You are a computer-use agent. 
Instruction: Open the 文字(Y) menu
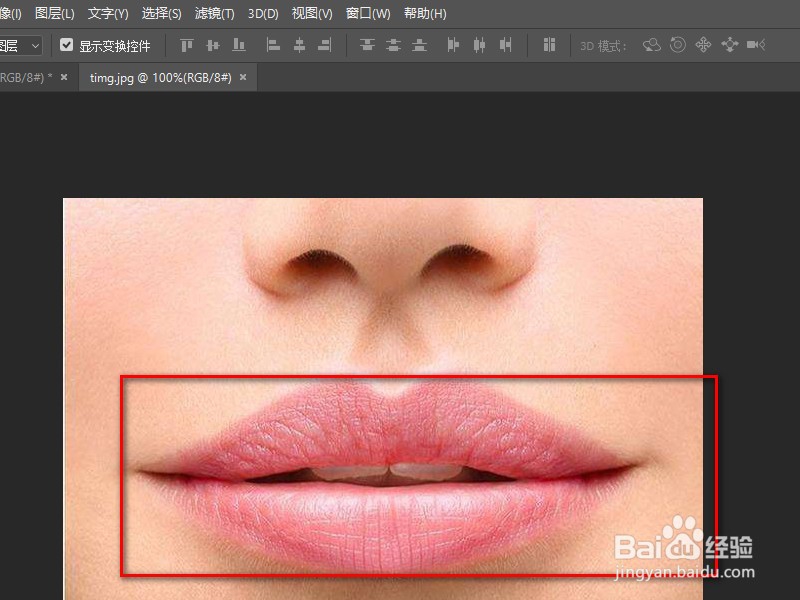(x=108, y=13)
